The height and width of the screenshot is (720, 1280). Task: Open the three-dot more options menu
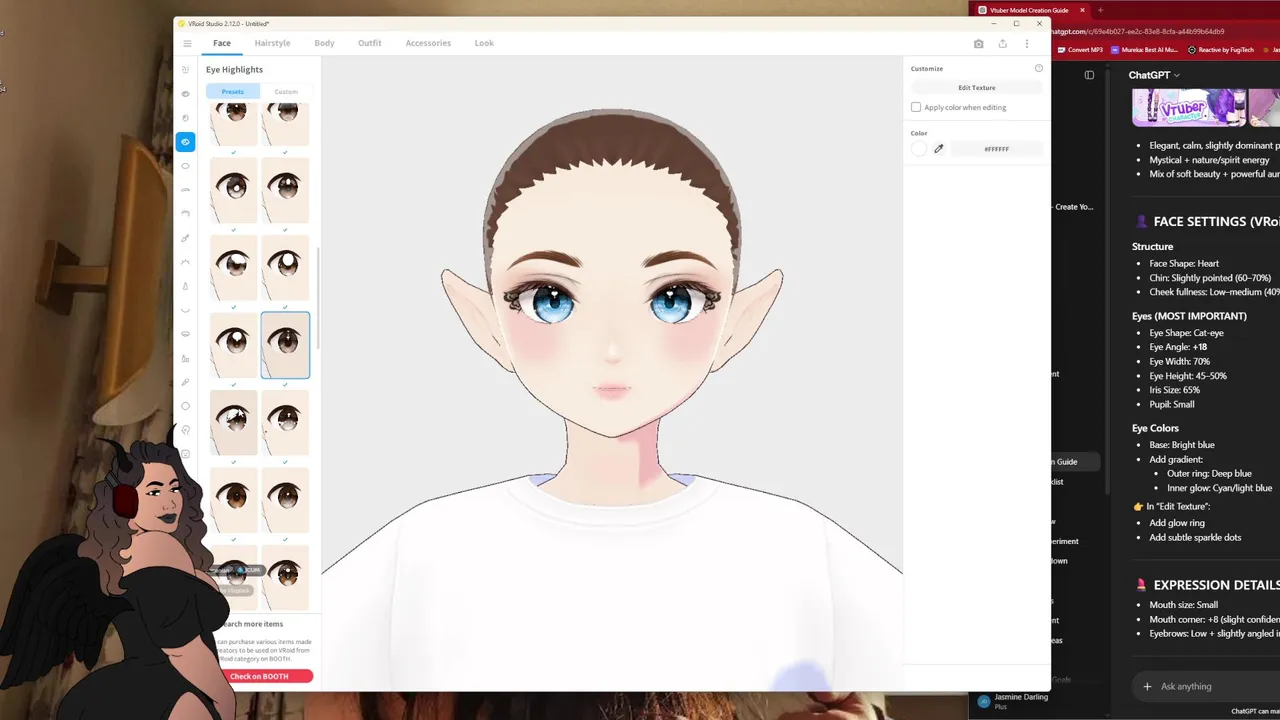pos(1026,44)
